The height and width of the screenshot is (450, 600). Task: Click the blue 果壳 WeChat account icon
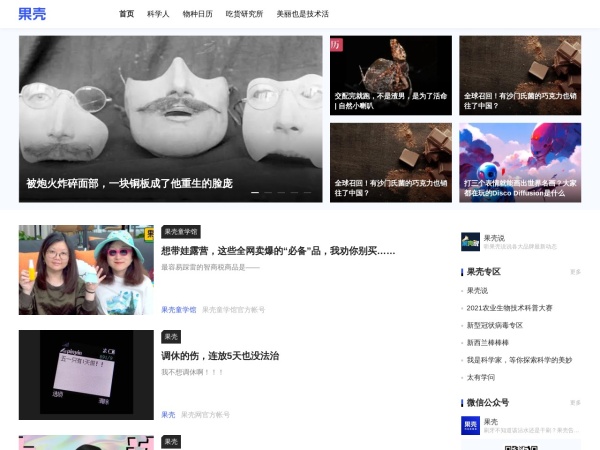[470, 425]
